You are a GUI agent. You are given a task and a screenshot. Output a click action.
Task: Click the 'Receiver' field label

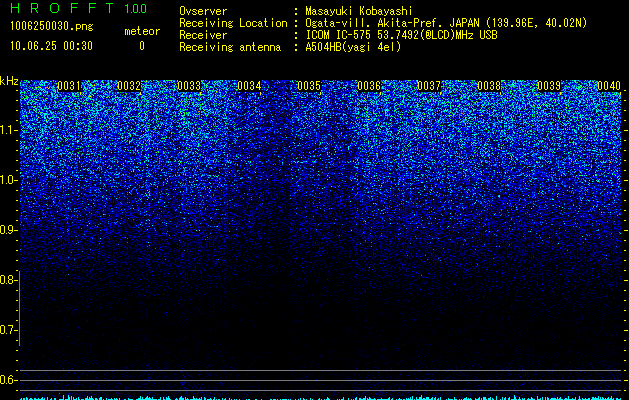[203, 35]
